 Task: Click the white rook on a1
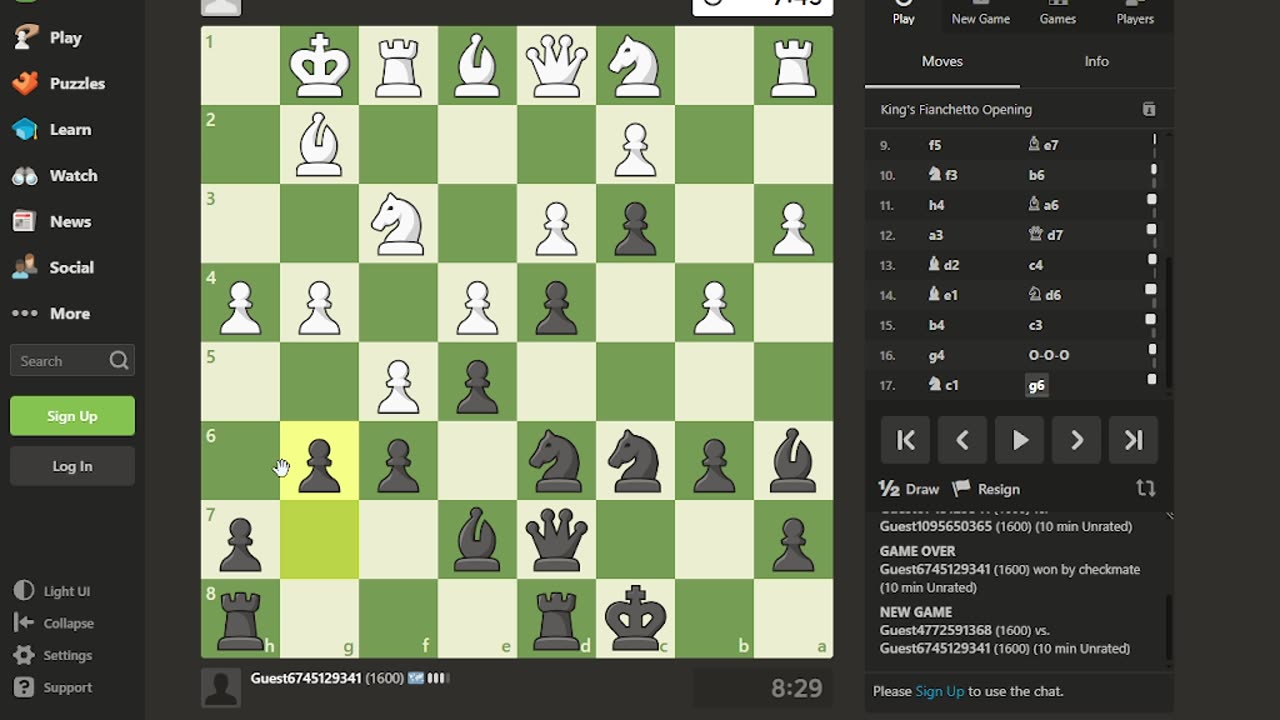click(793, 66)
